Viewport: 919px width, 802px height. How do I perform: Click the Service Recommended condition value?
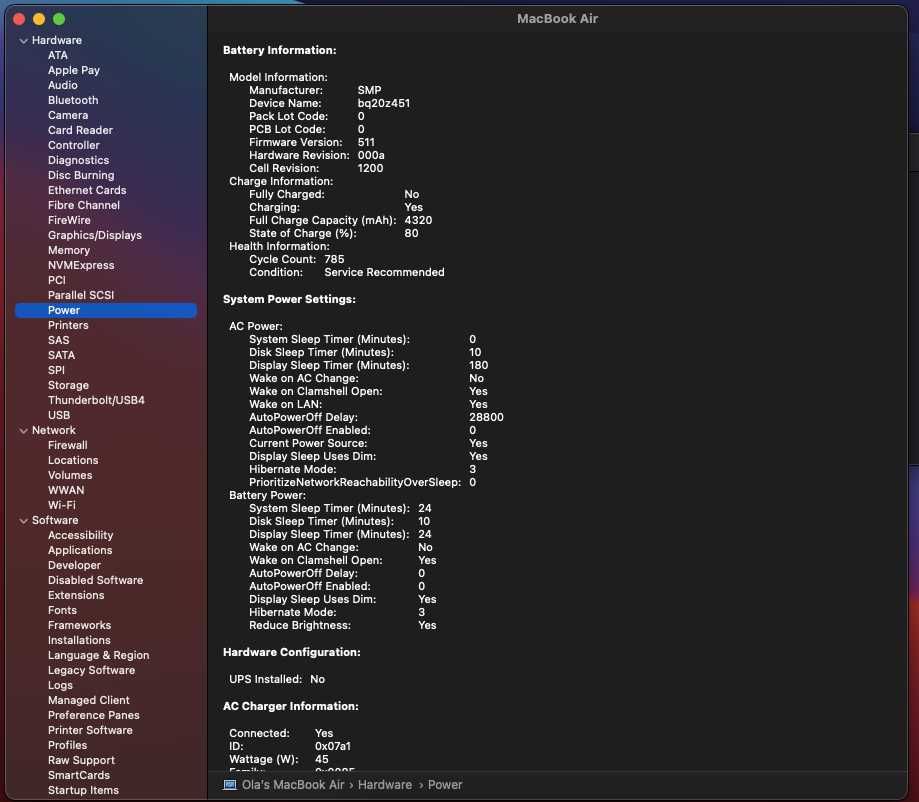pos(384,272)
